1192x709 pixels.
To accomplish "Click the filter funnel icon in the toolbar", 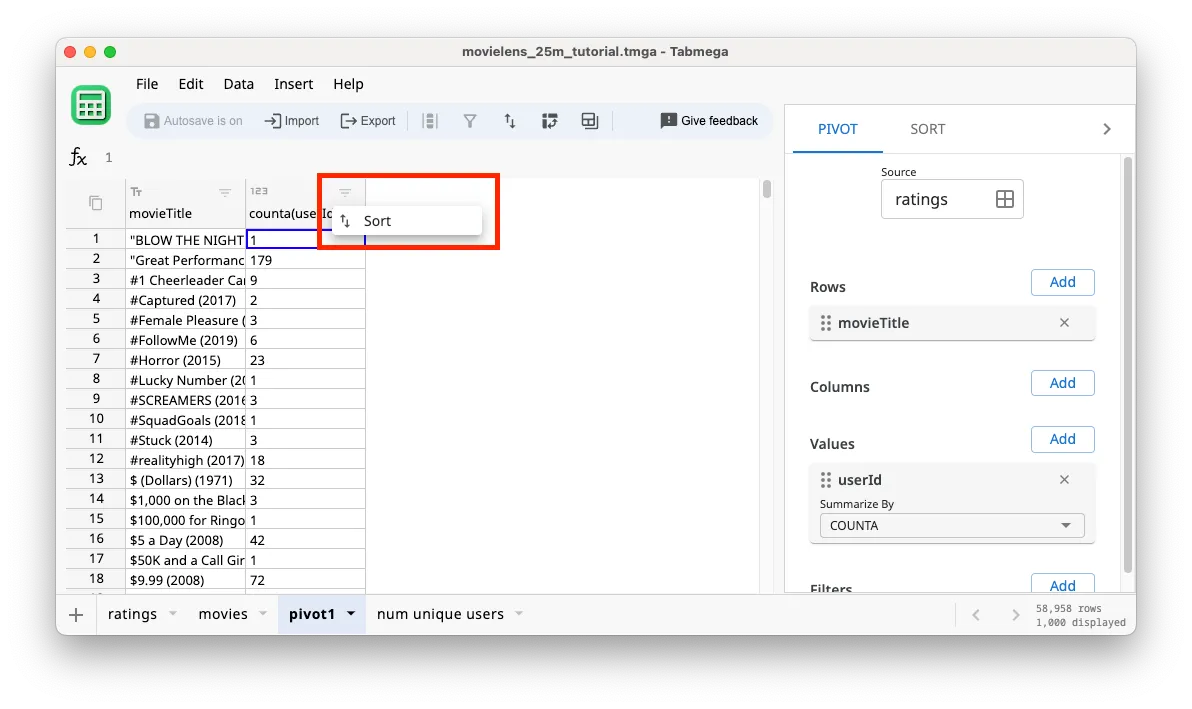I will (x=469, y=121).
